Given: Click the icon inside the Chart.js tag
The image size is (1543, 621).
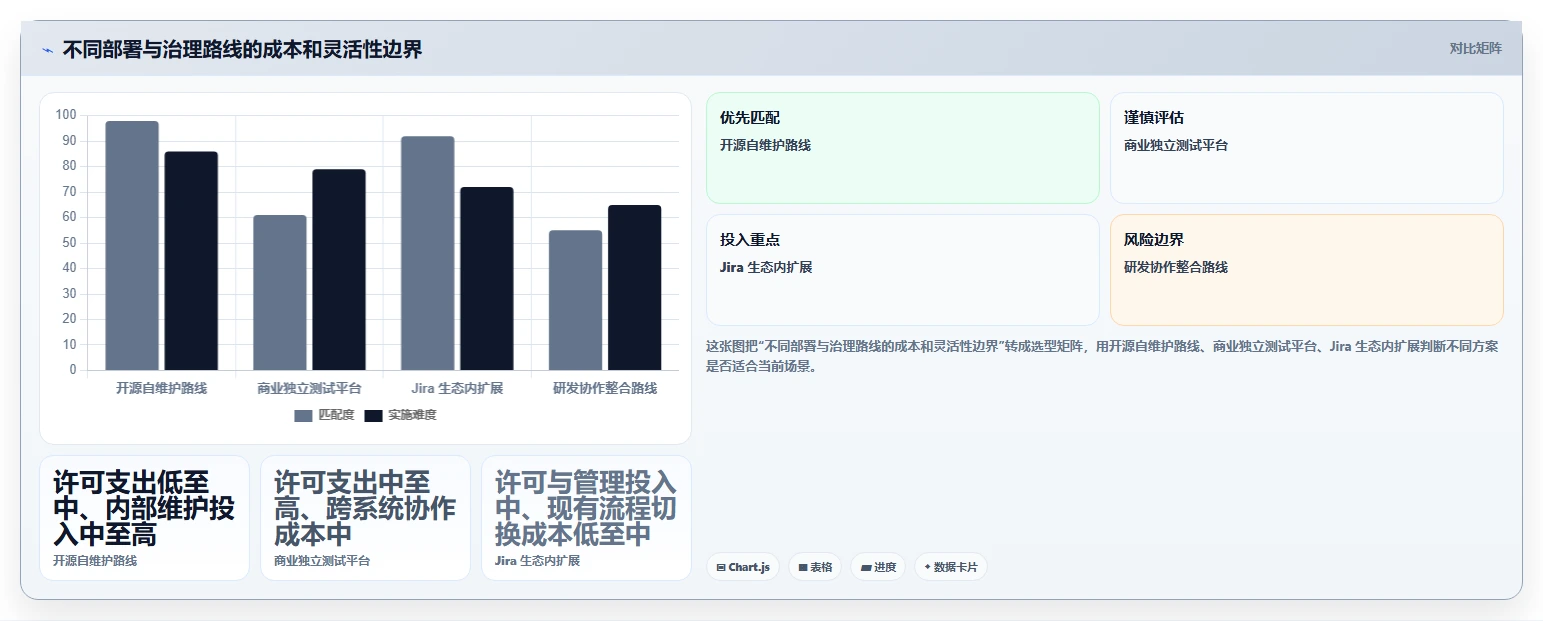Looking at the screenshot, I should pos(721,568).
